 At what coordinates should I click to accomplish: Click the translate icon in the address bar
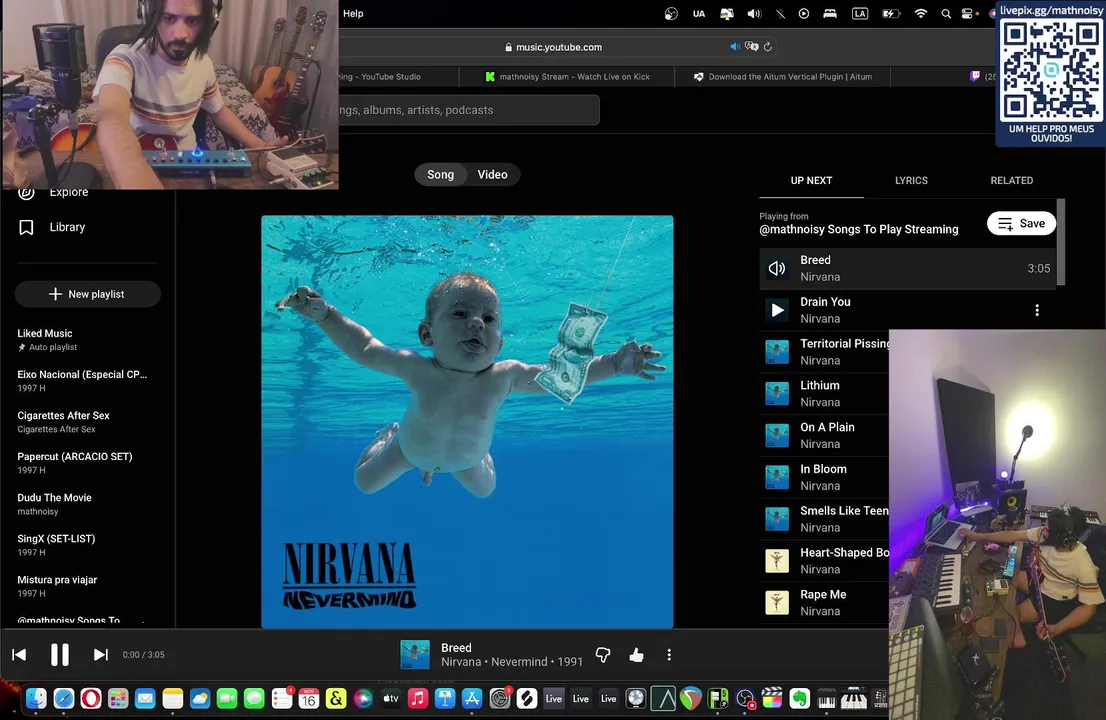coord(752,47)
